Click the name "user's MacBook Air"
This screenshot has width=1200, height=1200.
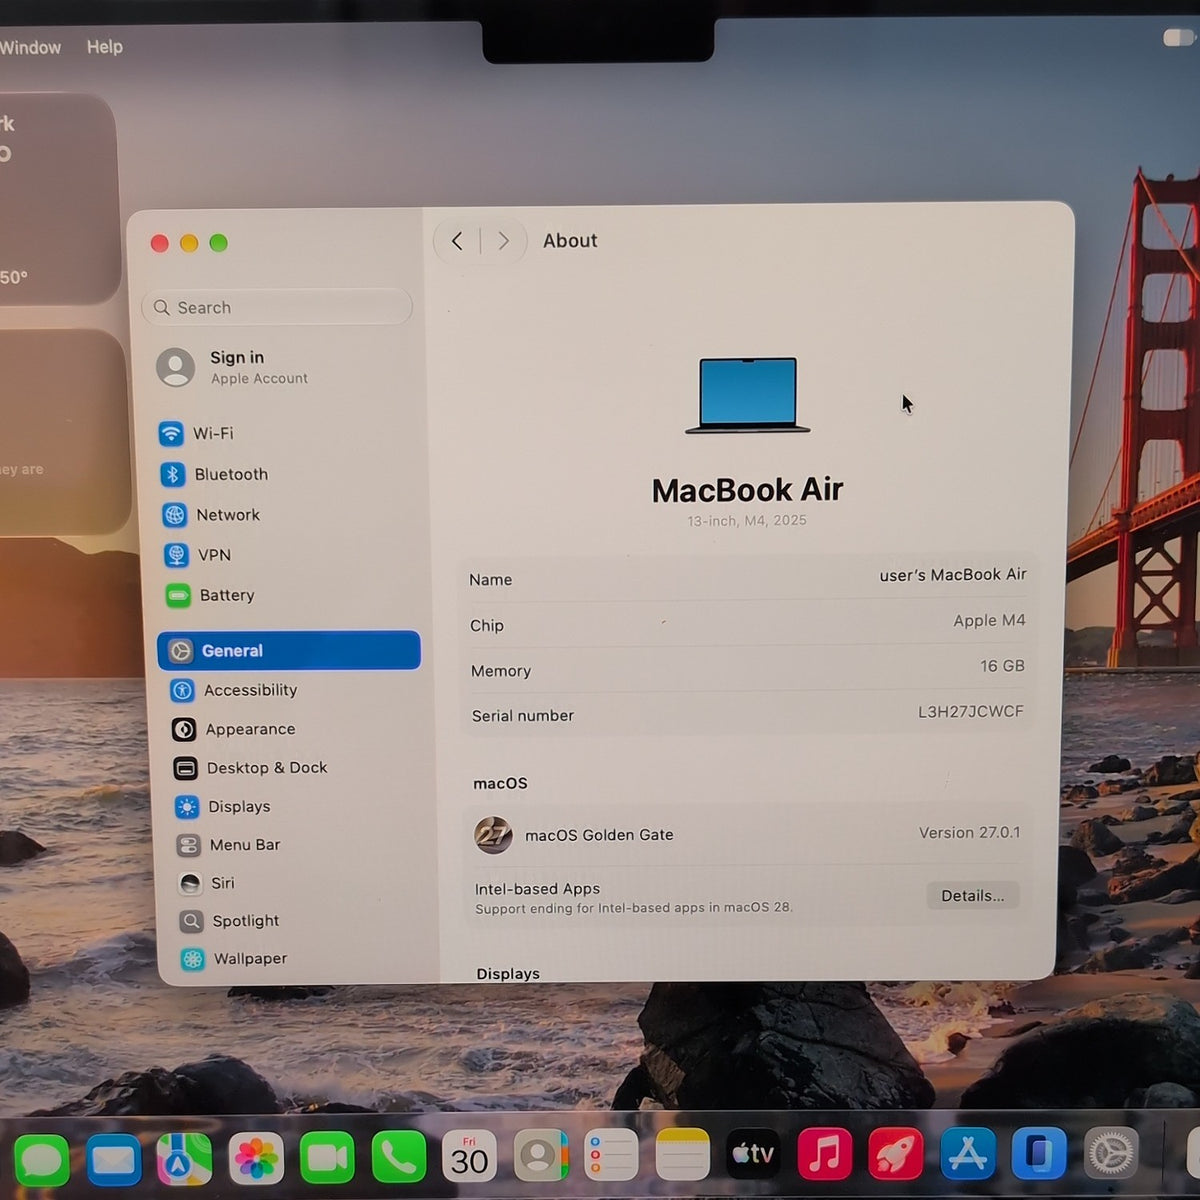(x=953, y=575)
